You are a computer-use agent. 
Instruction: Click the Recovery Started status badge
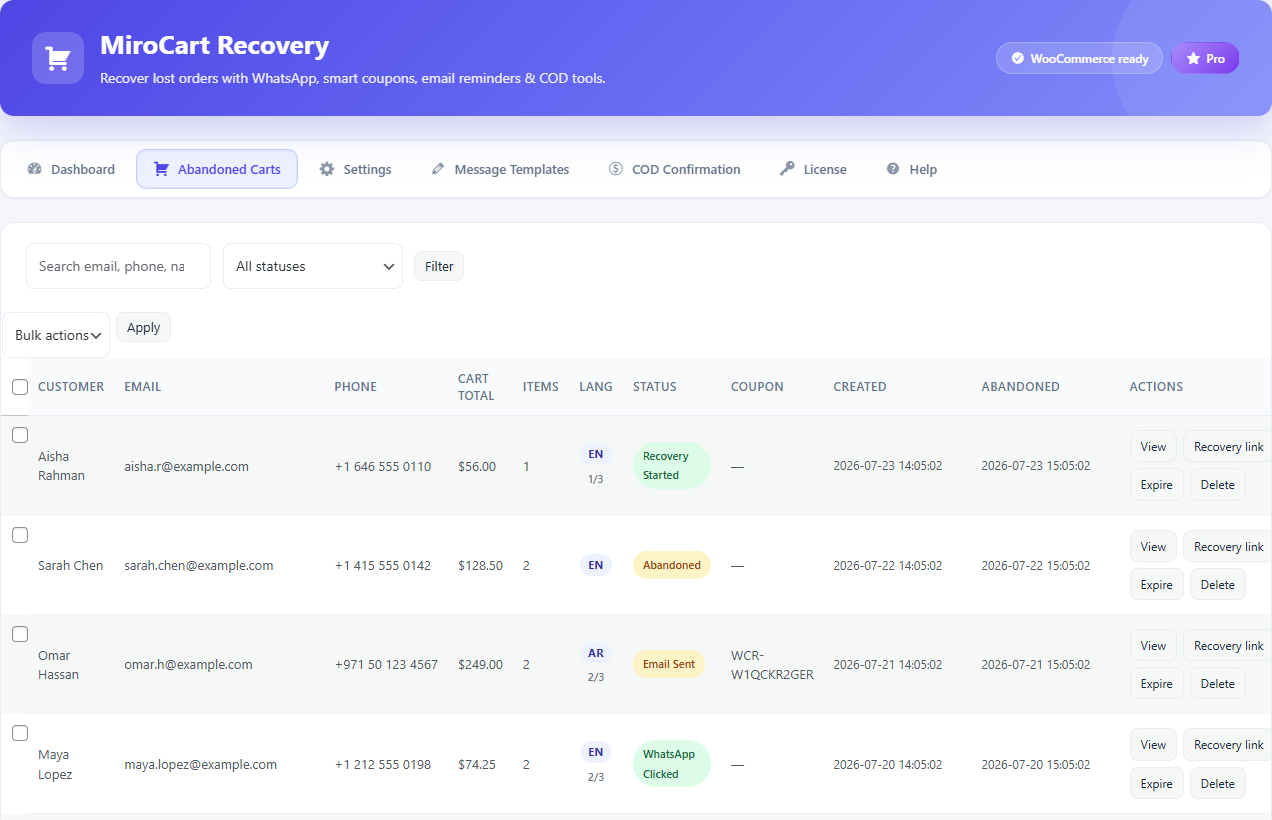(x=671, y=466)
